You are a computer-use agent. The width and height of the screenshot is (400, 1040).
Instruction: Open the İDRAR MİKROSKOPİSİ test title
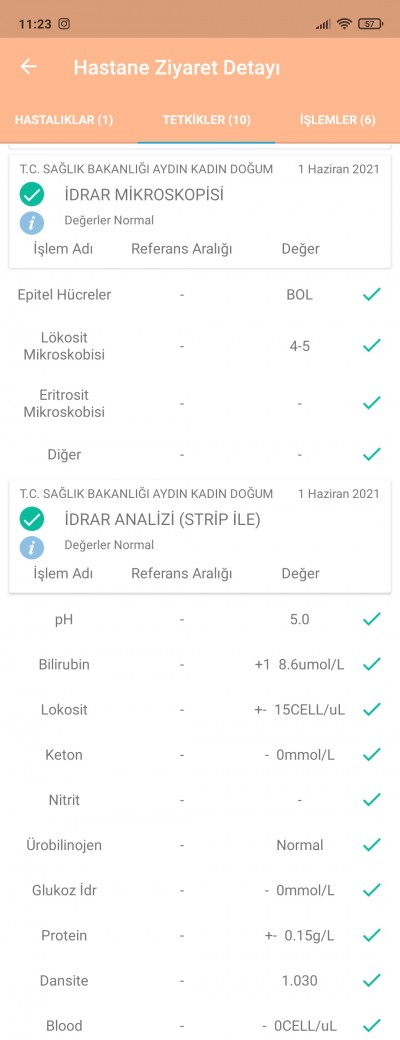(144, 195)
